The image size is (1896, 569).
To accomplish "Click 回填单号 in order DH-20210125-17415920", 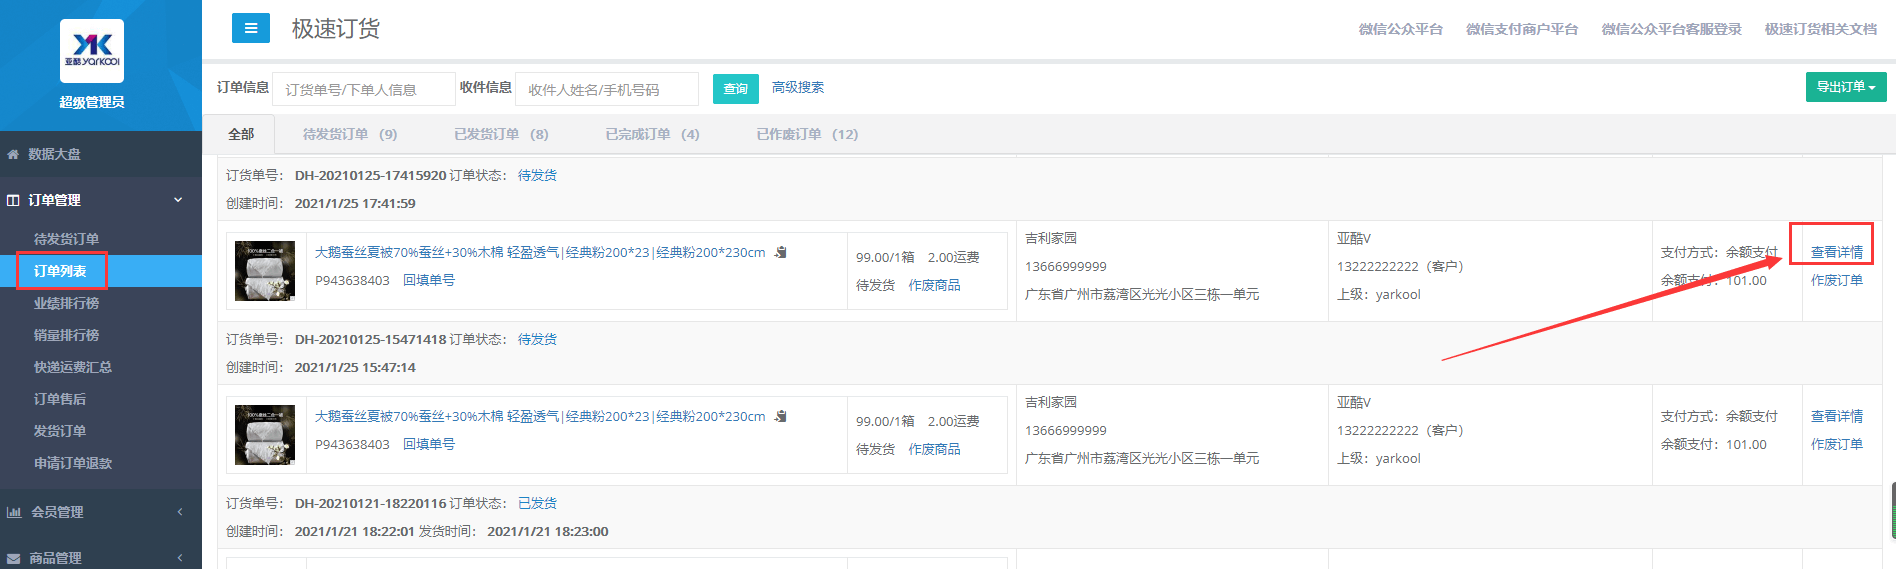I will click(x=429, y=280).
